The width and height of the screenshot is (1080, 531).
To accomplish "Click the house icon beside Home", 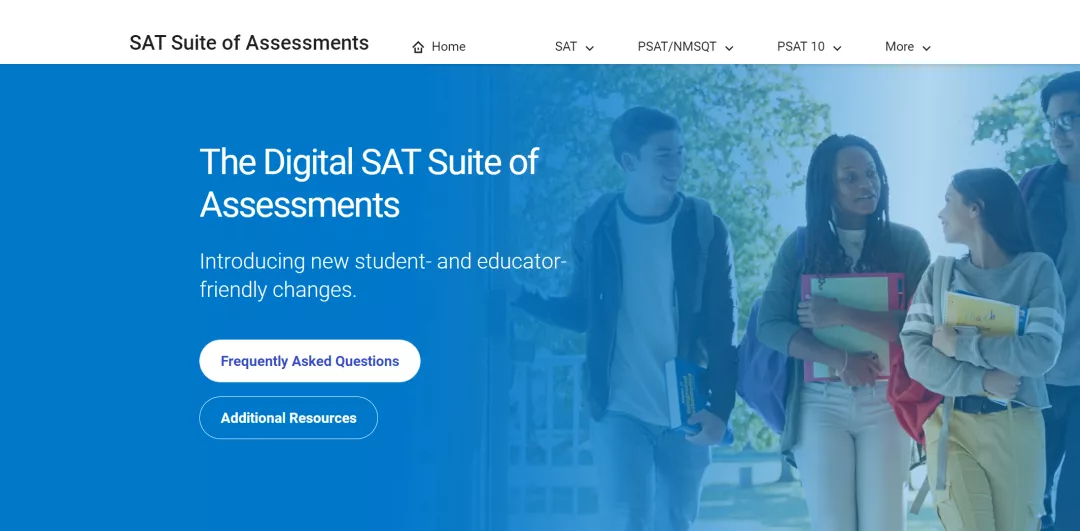I will coord(418,47).
